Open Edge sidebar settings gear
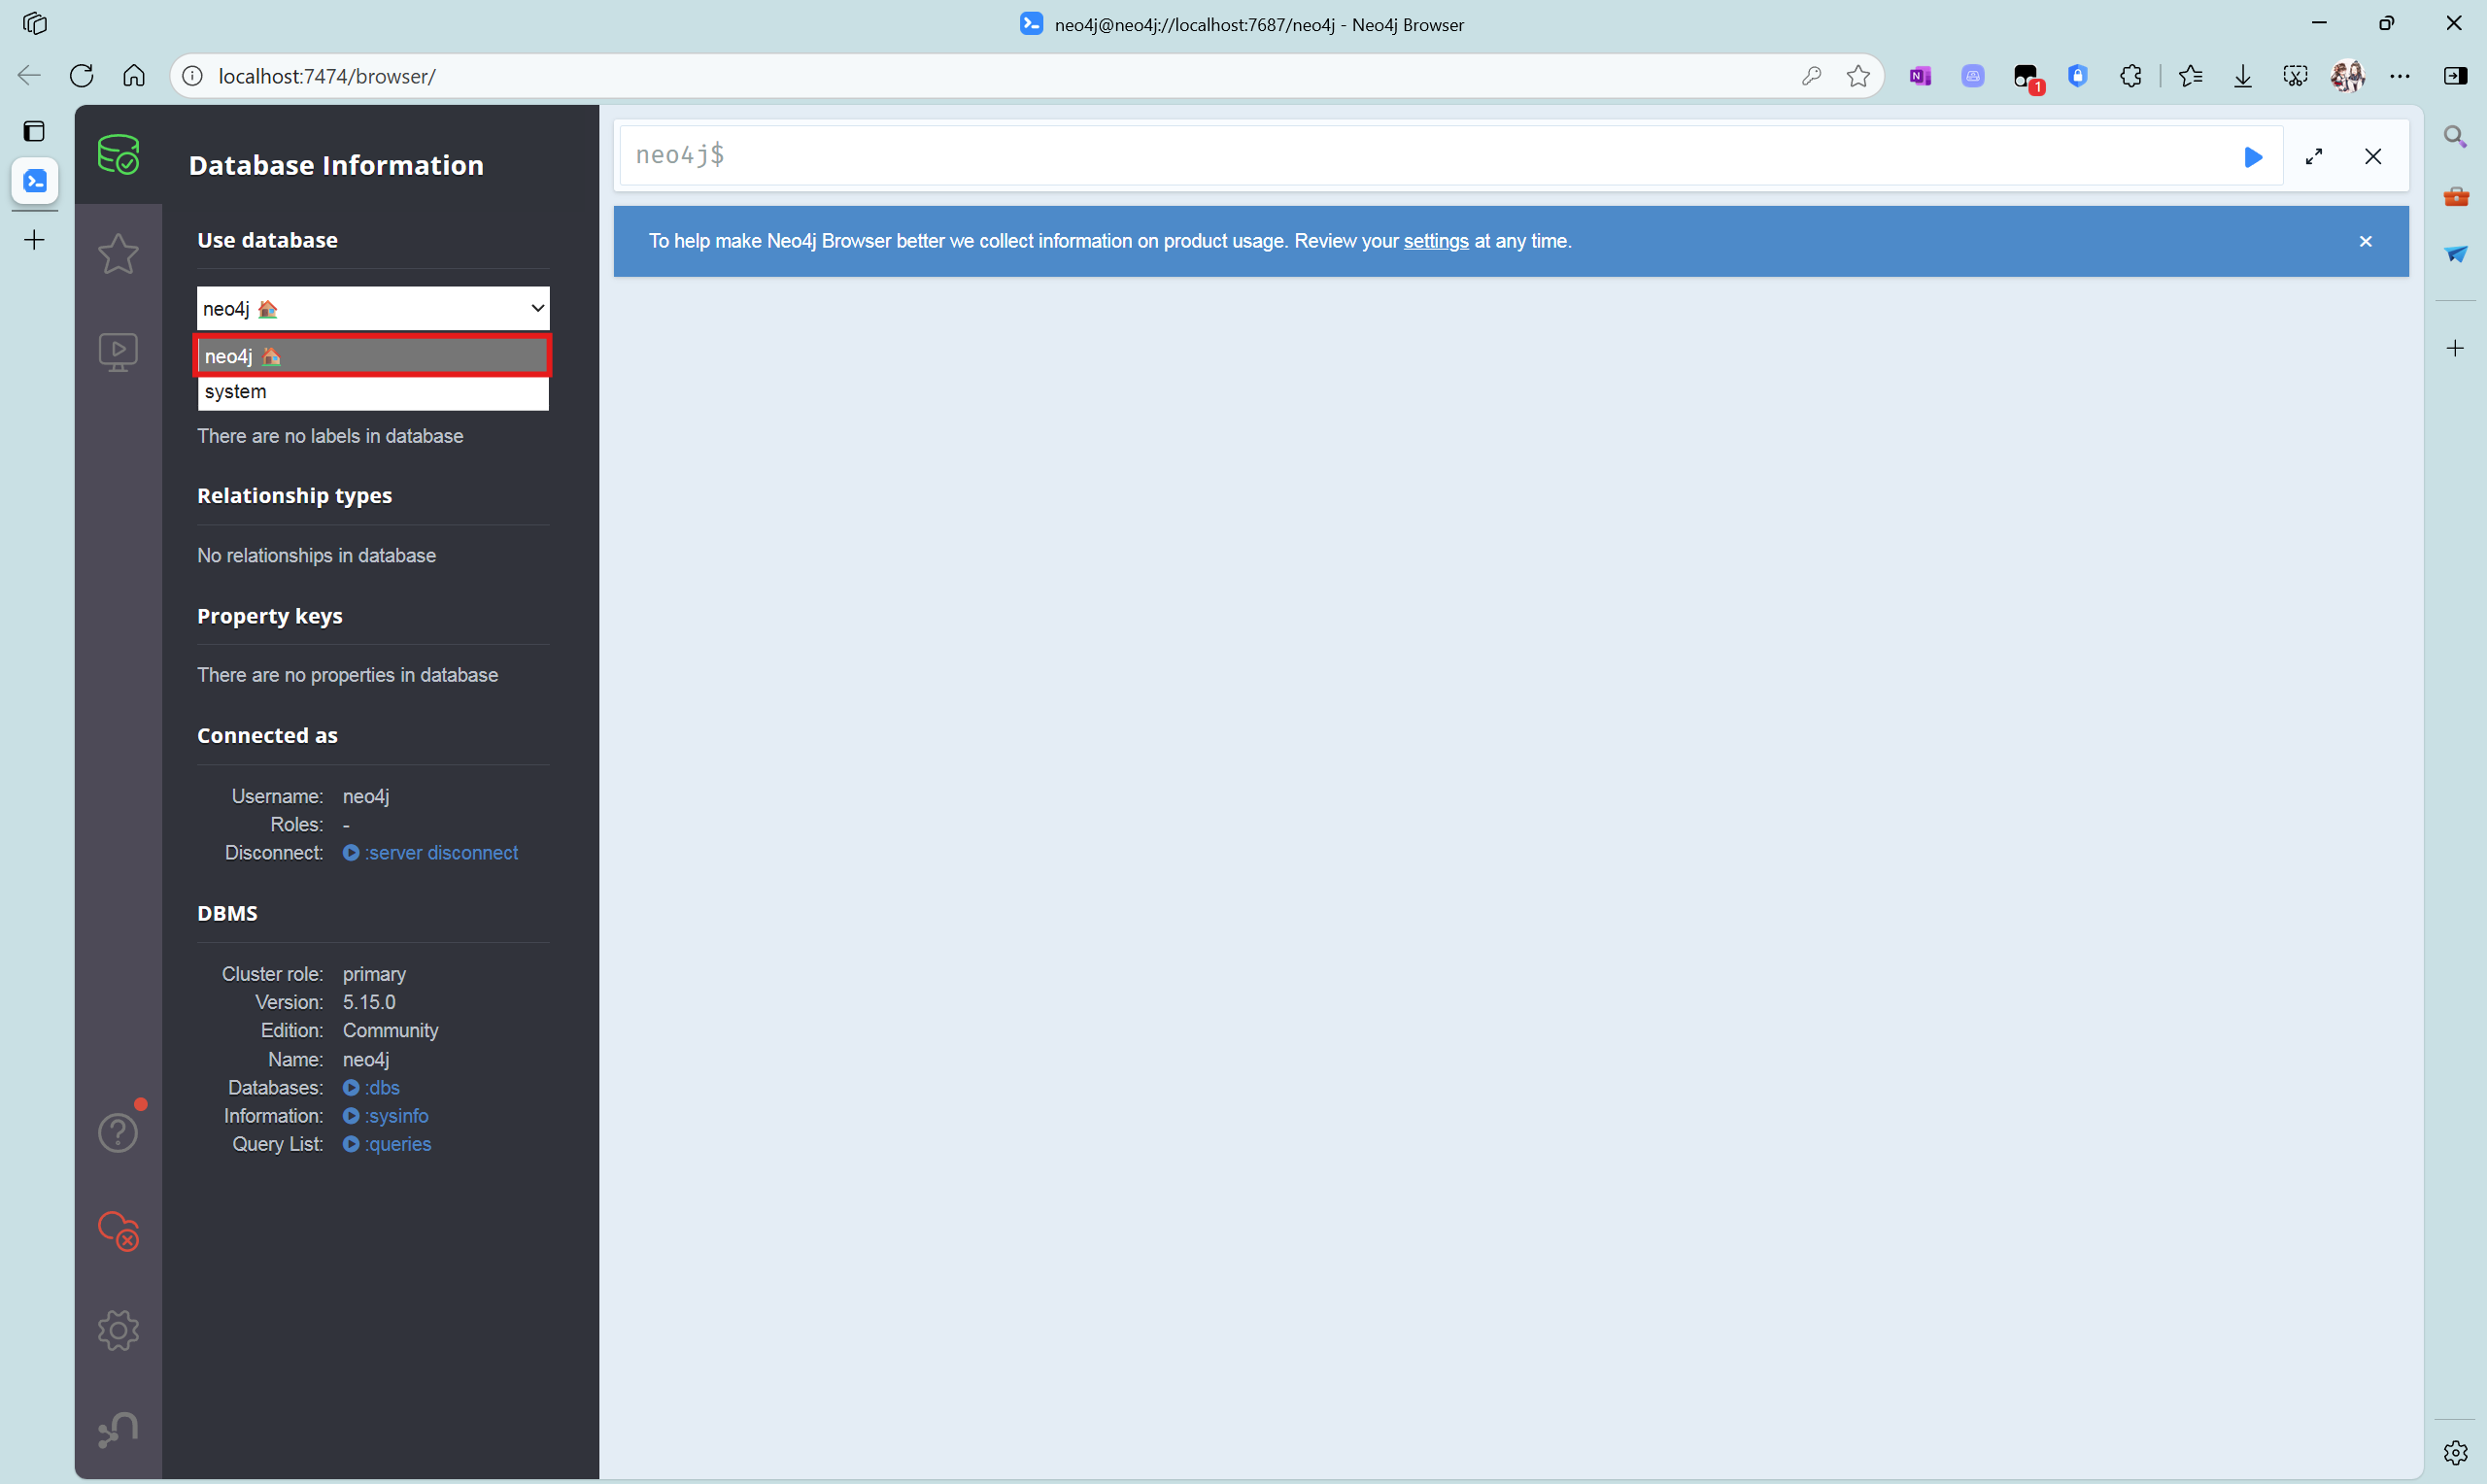Screen dimensions: 2487x1484 pos(2455,1453)
